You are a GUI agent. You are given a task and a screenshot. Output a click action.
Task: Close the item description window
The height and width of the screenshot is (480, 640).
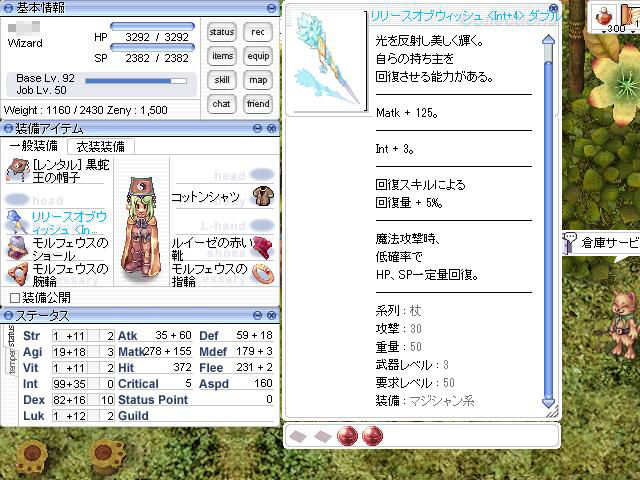(x=554, y=8)
